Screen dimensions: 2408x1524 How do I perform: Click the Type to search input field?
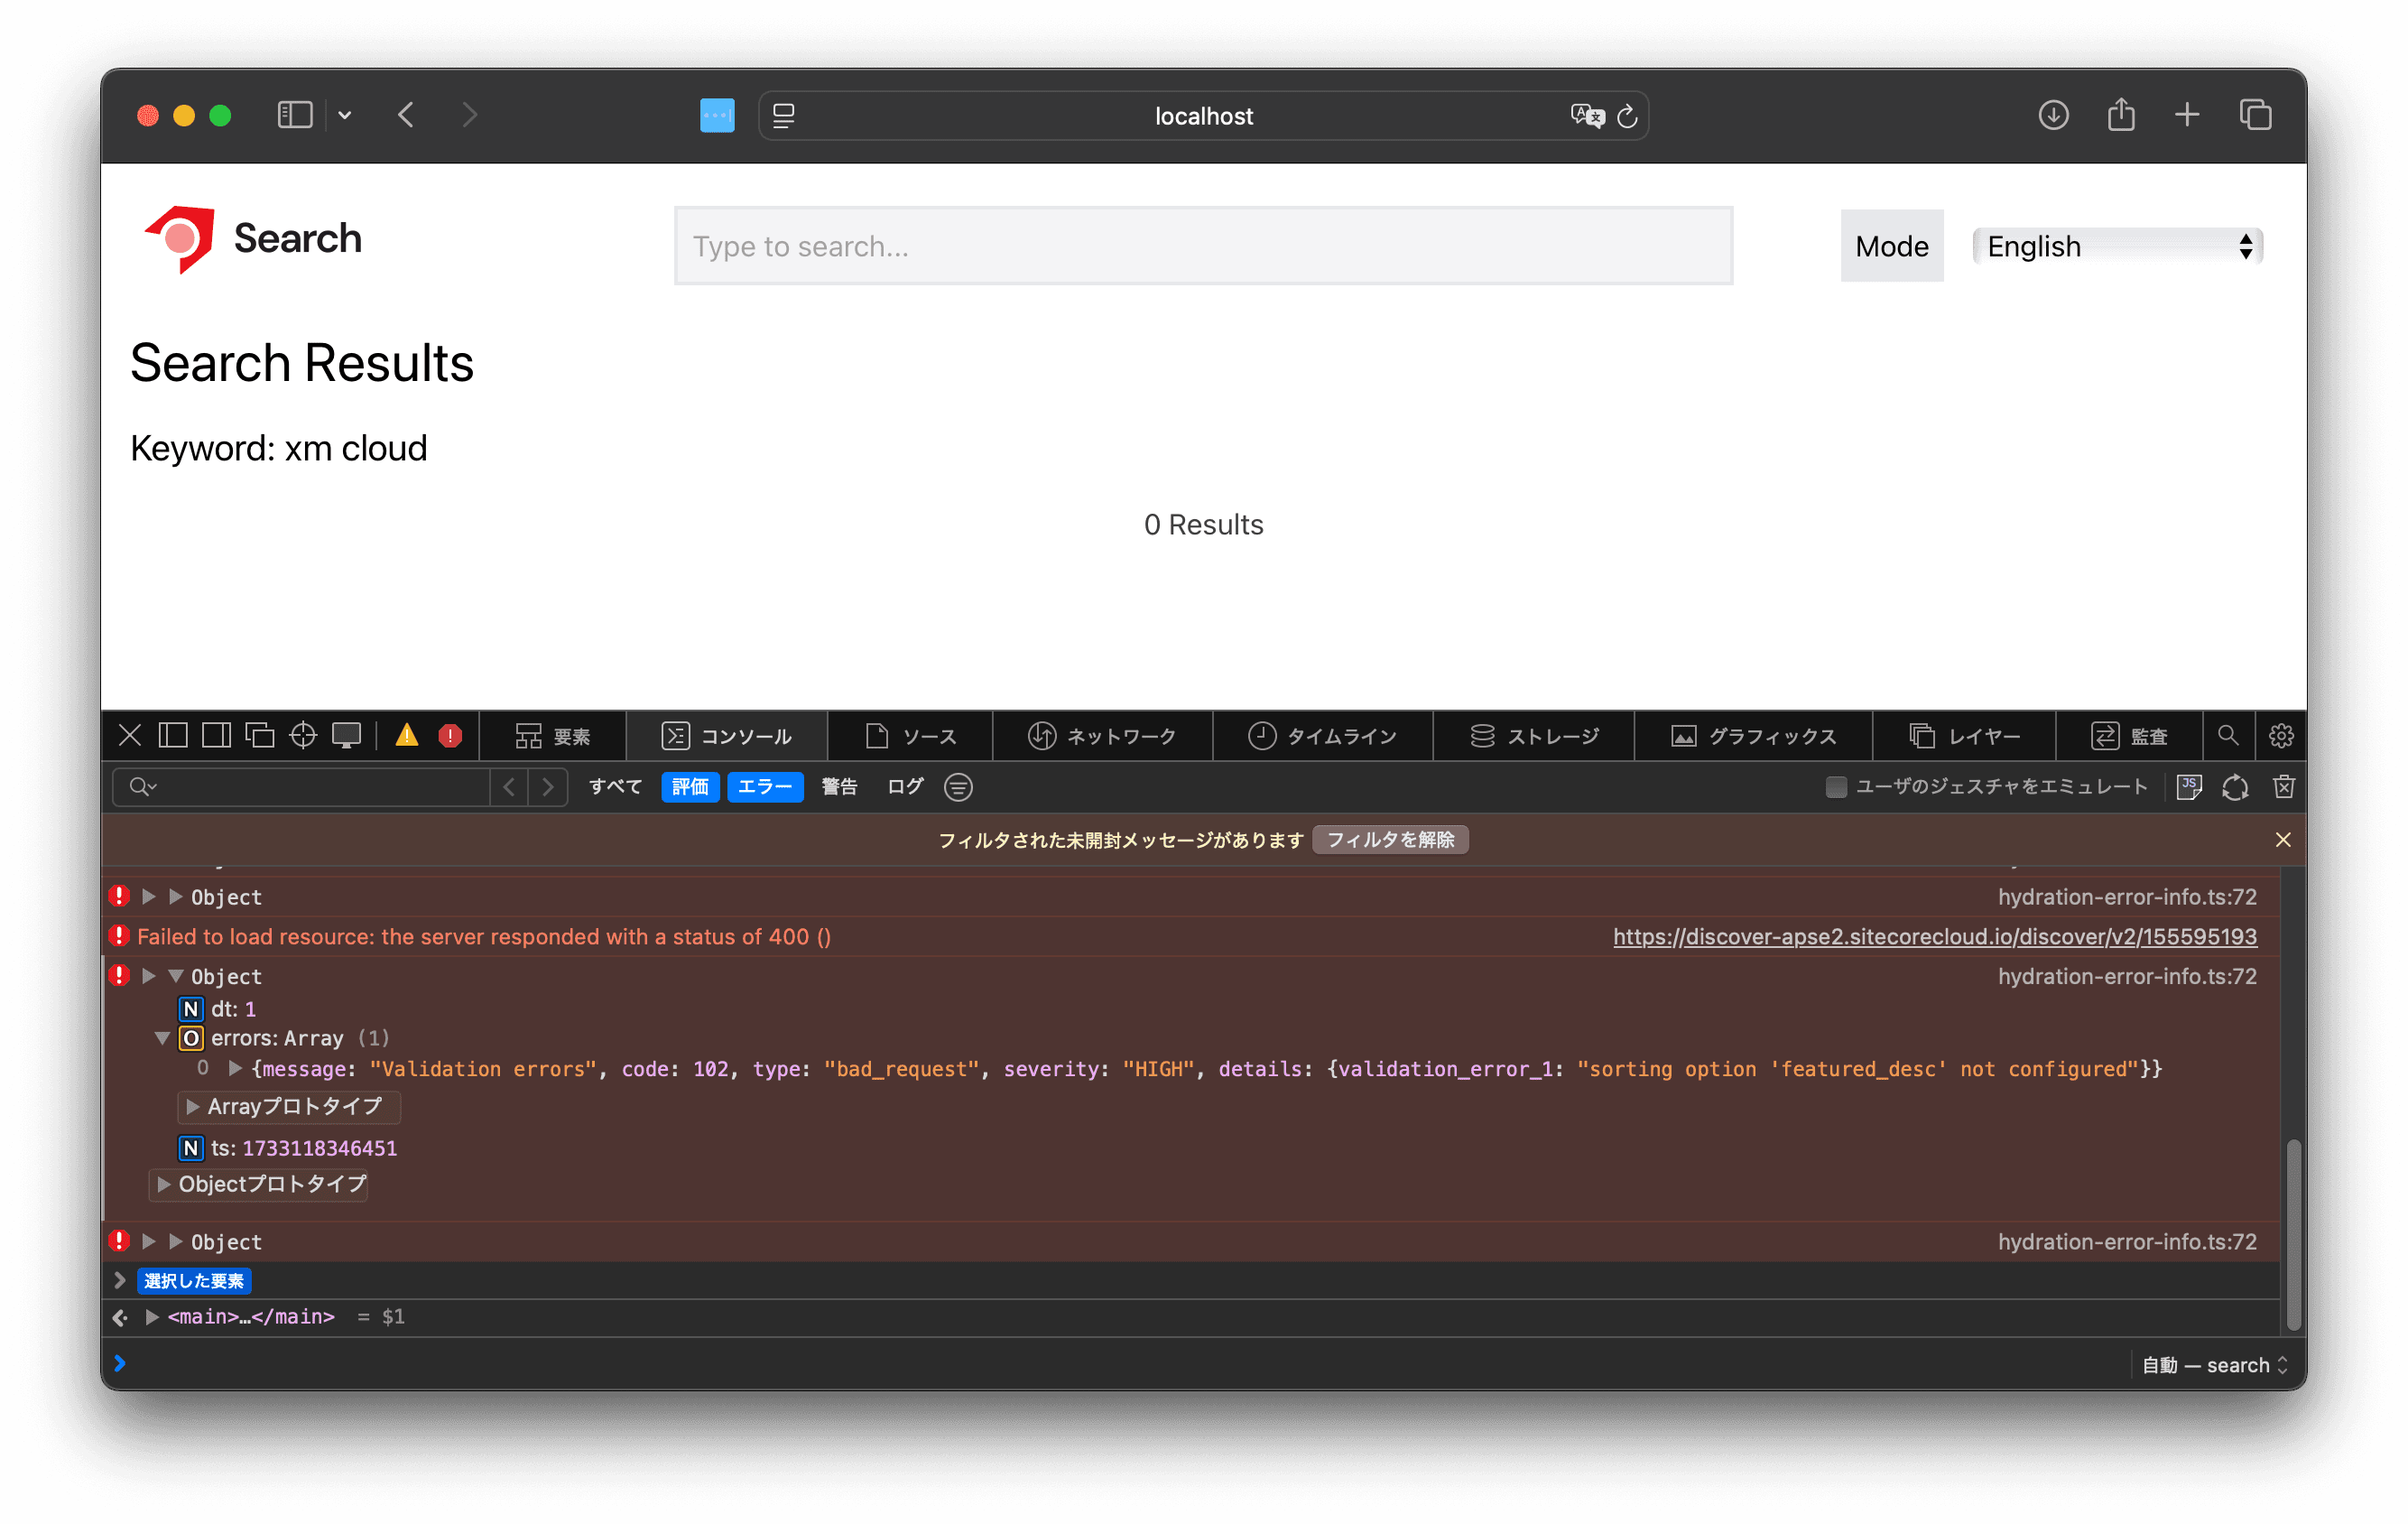[1203, 246]
